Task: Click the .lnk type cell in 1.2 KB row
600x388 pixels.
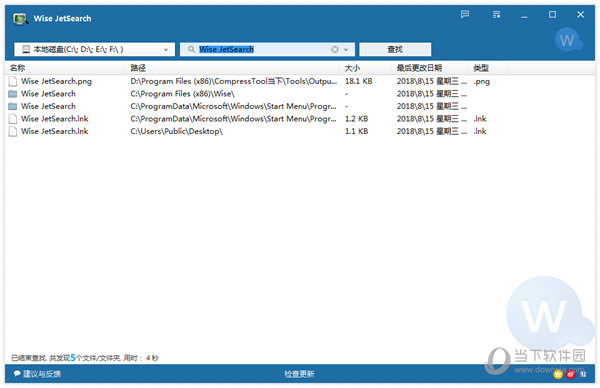Action: (x=480, y=119)
